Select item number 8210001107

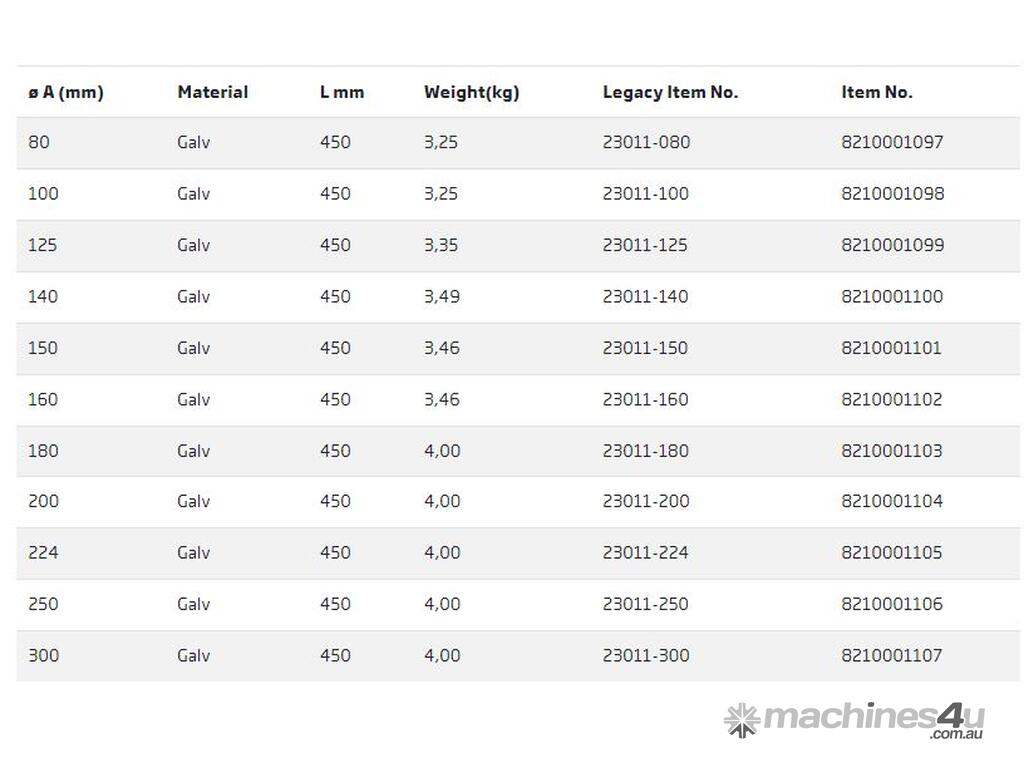click(892, 655)
